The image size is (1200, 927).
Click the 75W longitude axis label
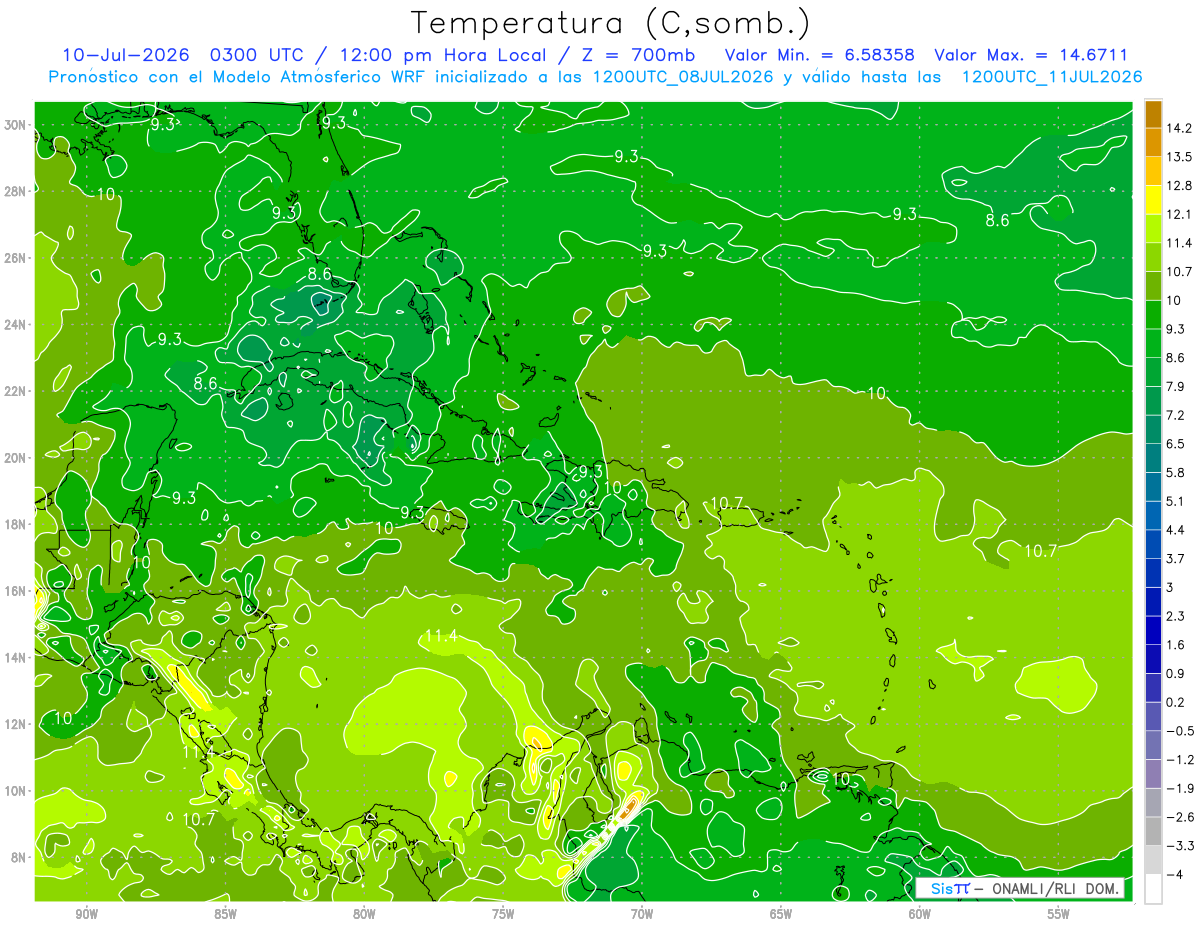pos(503,914)
